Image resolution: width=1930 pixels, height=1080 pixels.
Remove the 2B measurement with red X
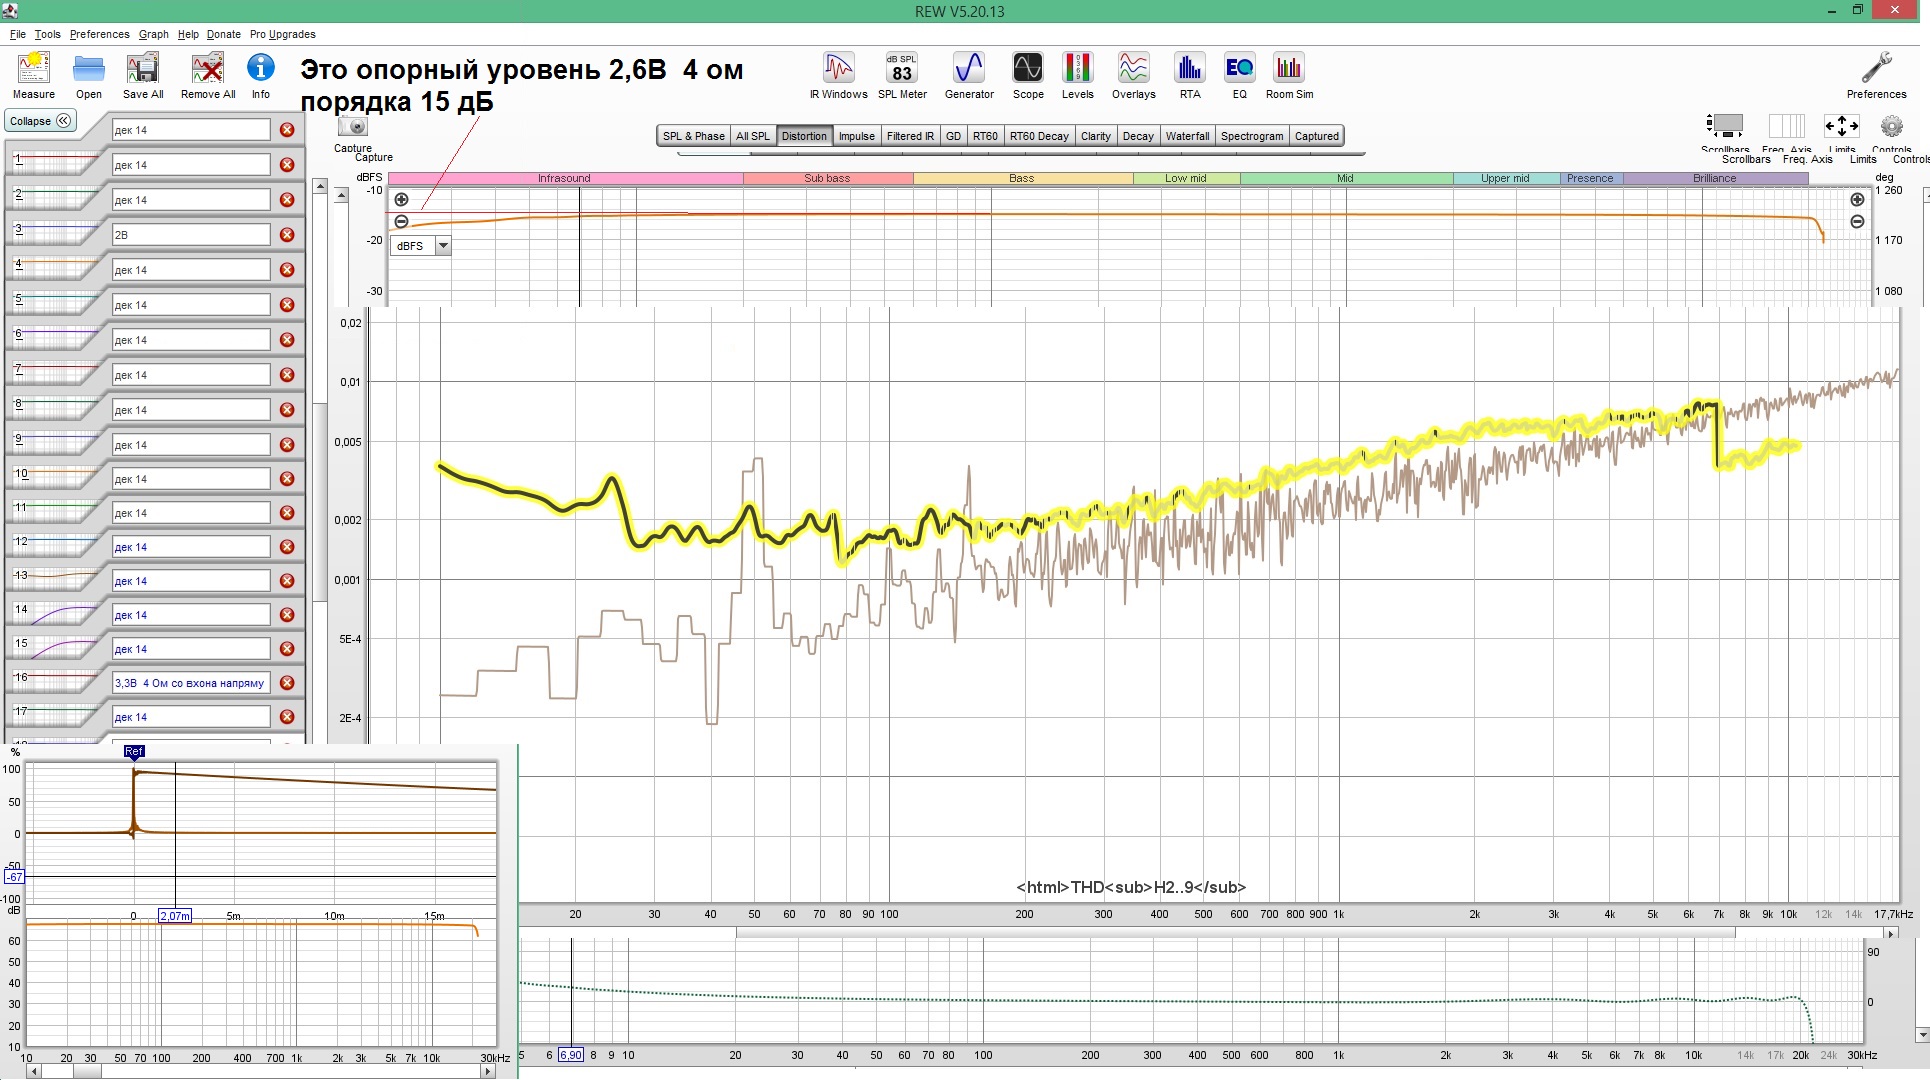(x=287, y=235)
